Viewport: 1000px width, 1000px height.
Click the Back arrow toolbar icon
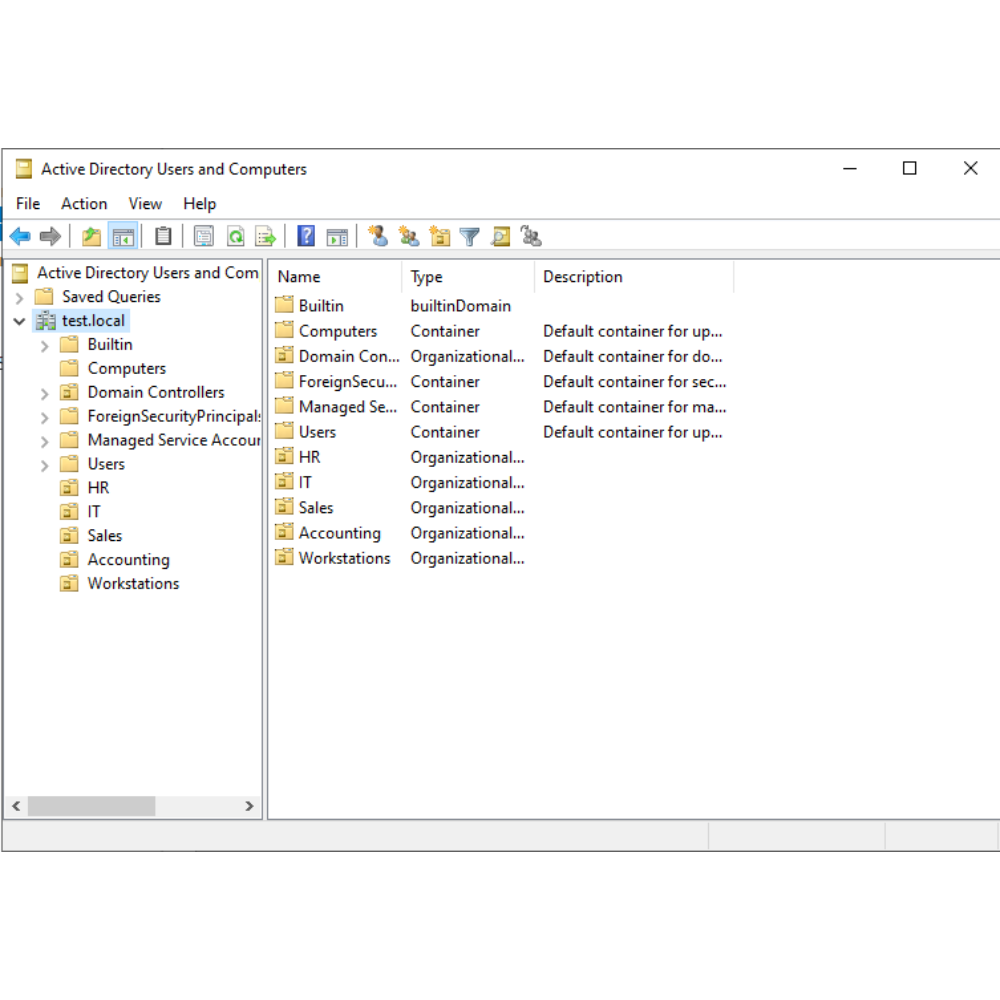(x=20, y=237)
